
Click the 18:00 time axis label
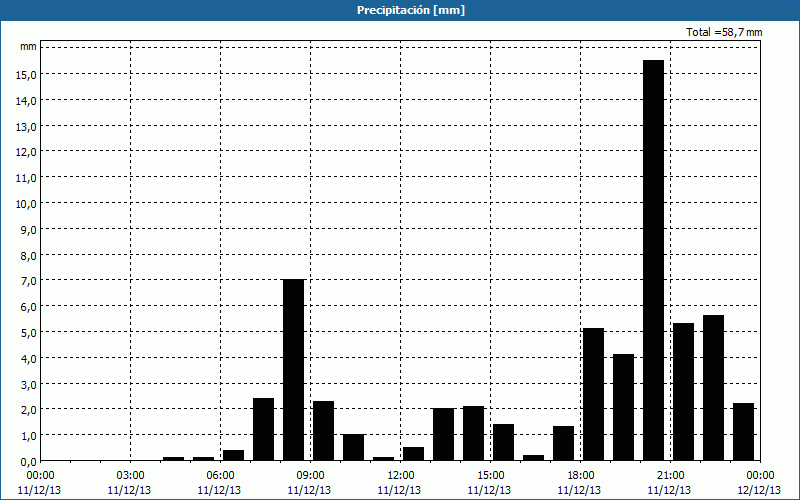pyautogui.click(x=580, y=476)
